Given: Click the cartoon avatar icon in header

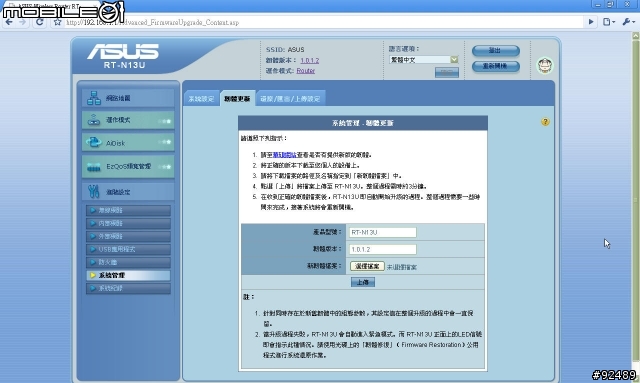Looking at the screenshot, I should (x=545, y=65).
